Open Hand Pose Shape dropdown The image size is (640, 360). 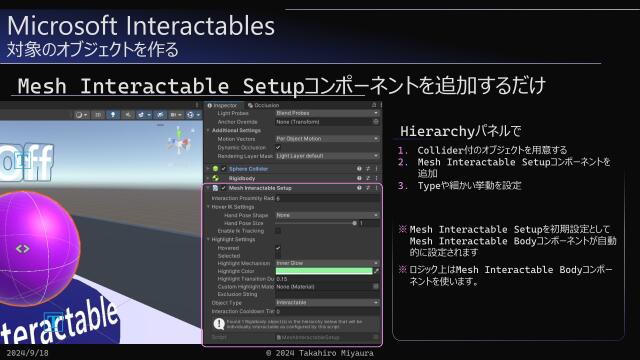327,215
